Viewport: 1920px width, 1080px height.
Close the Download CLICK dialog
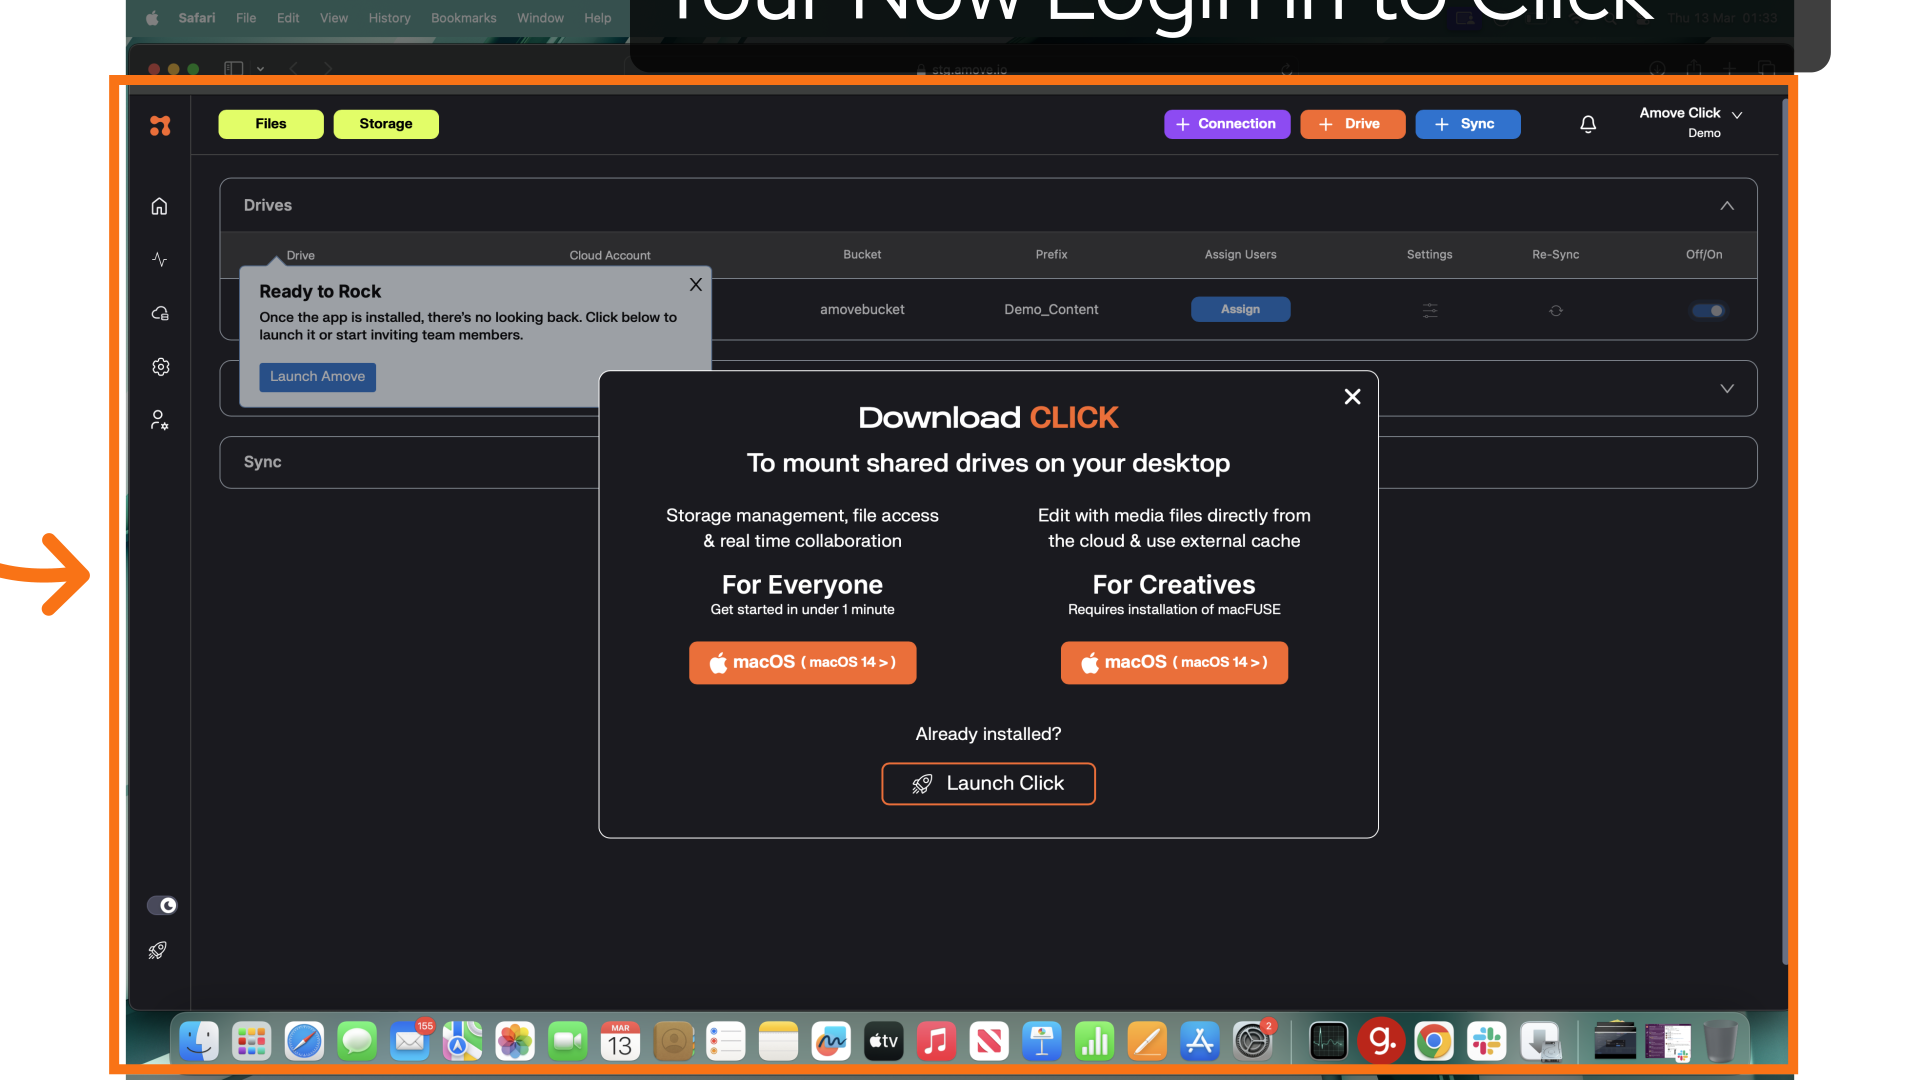(1353, 397)
